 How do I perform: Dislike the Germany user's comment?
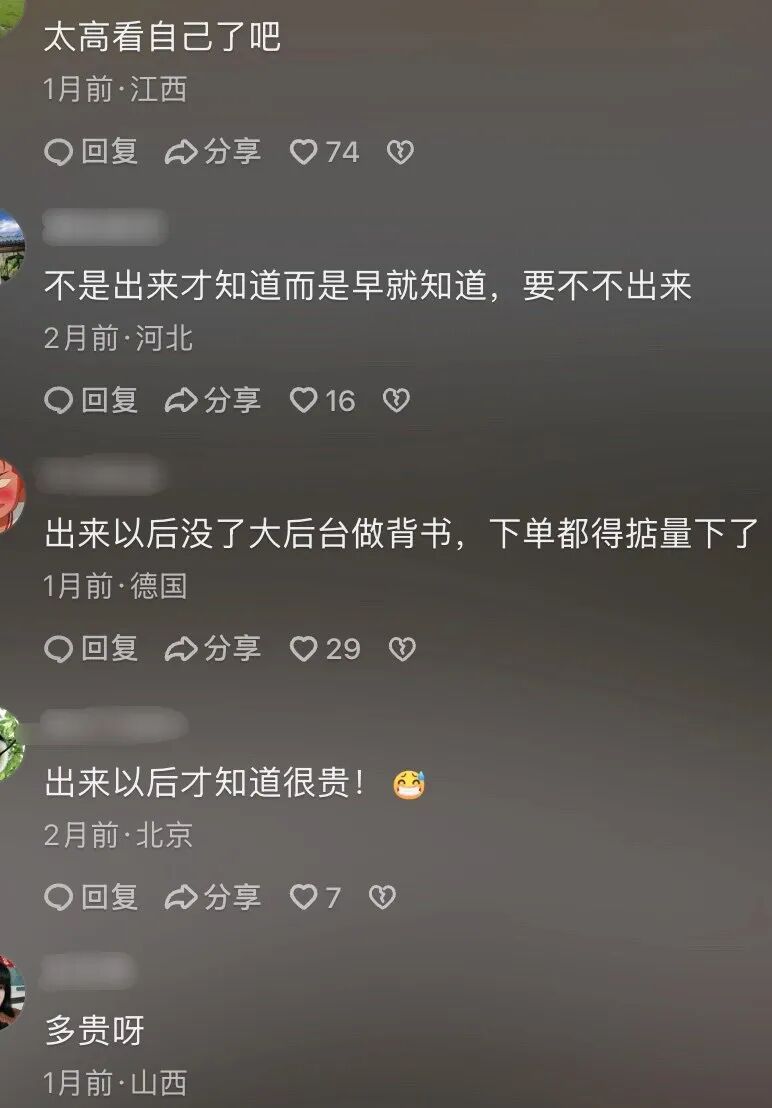[402, 649]
